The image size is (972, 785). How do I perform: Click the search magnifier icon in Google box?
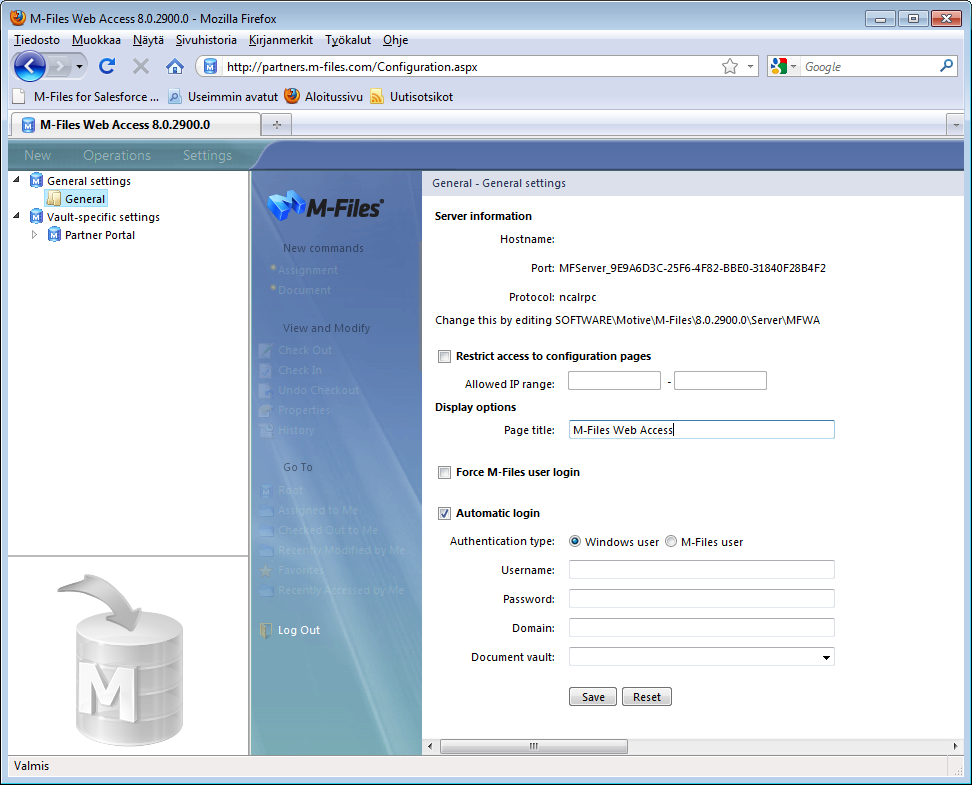(946, 66)
